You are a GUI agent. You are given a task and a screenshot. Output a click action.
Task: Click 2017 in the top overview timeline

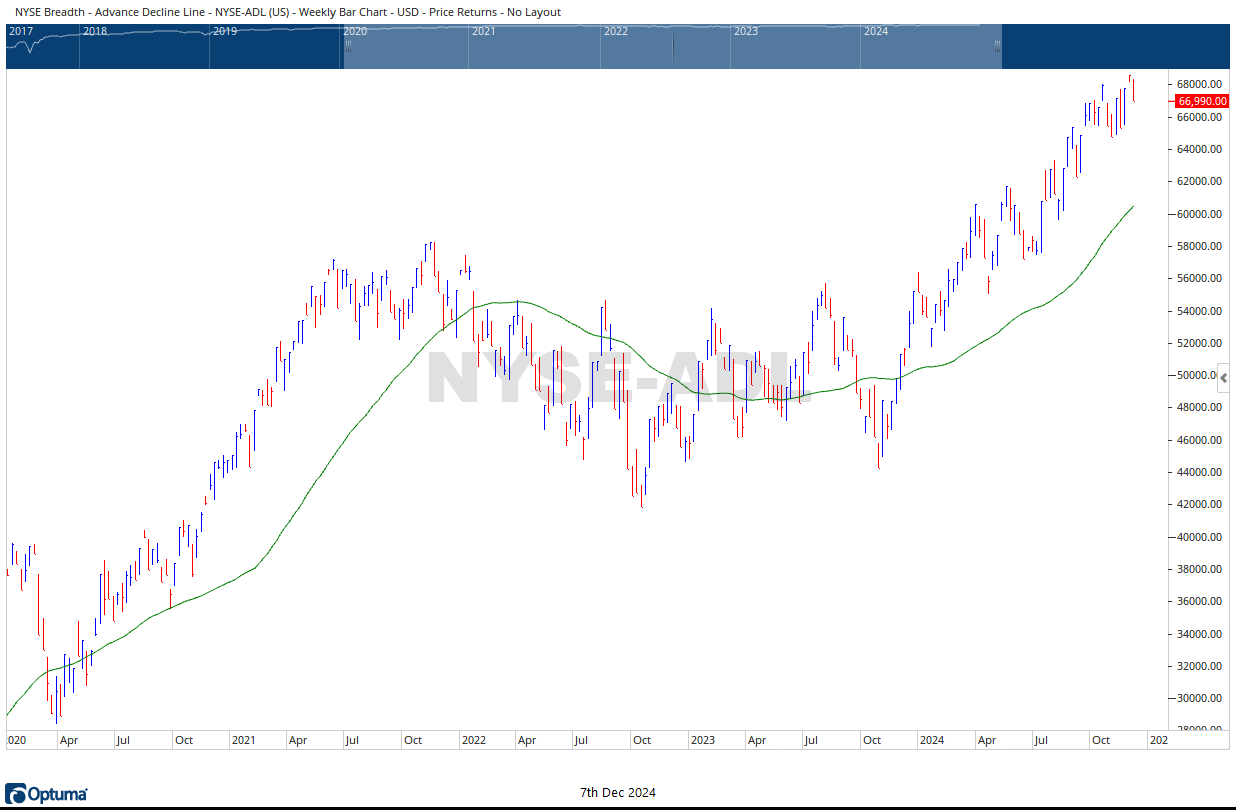[20, 31]
